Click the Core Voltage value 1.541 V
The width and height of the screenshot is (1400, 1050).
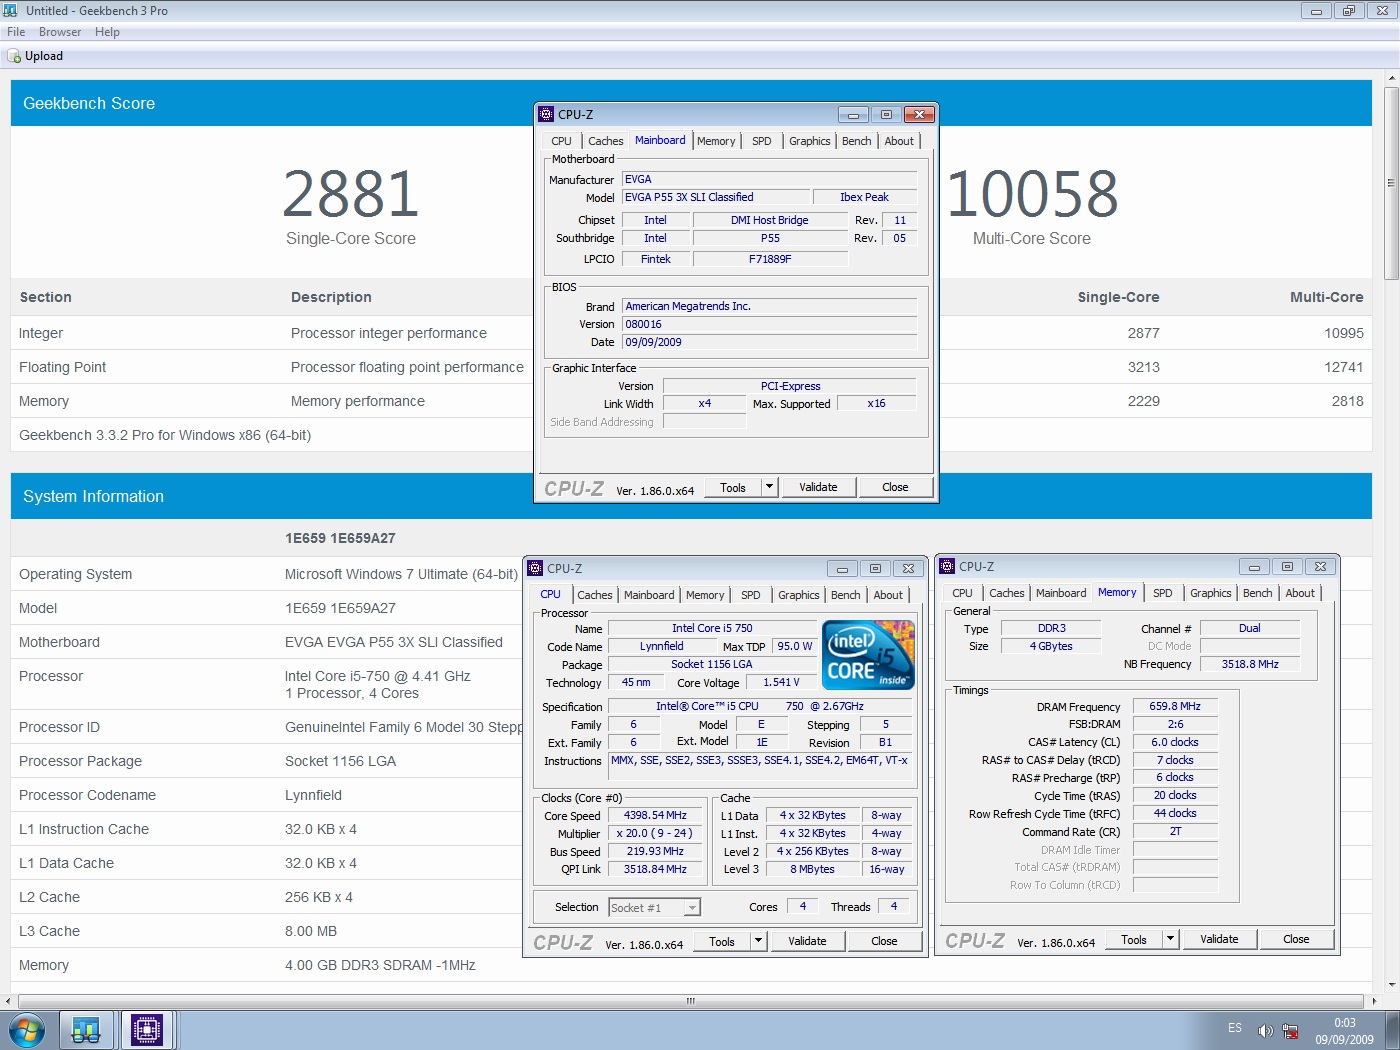(x=781, y=682)
